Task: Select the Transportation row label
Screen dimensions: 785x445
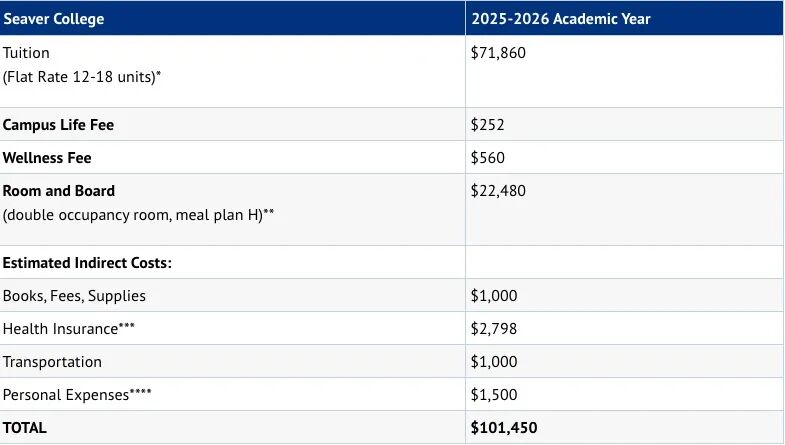Action: pos(52,362)
